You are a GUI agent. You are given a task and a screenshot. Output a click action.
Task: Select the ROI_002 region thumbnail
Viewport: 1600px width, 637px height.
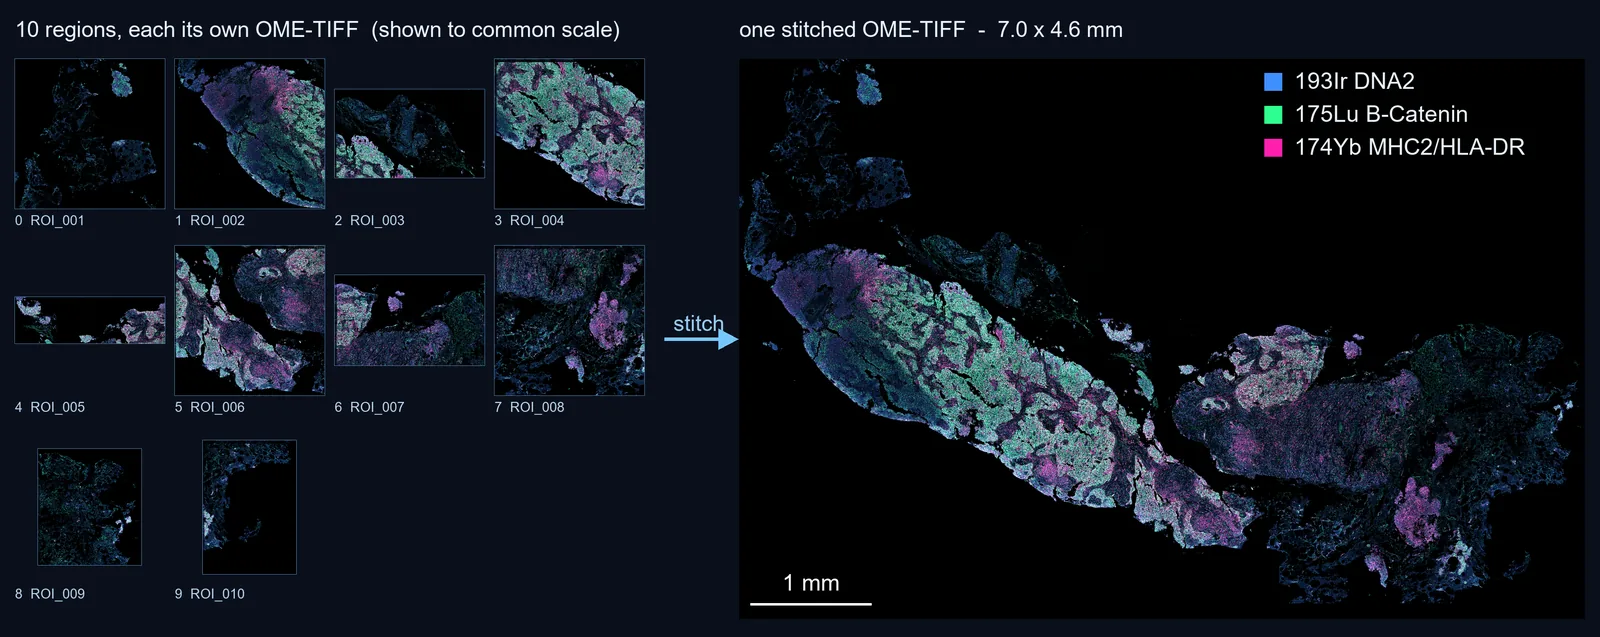[x=250, y=133]
